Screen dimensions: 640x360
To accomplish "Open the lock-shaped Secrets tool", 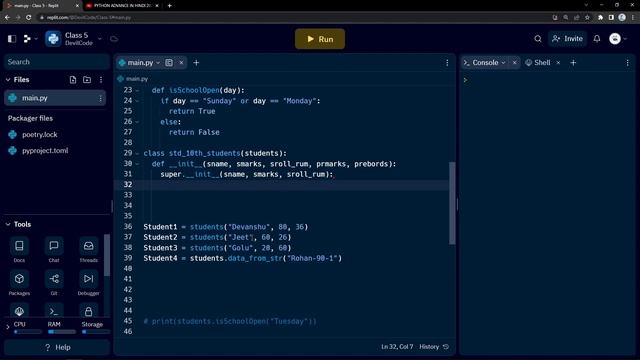I will click(x=89, y=311).
